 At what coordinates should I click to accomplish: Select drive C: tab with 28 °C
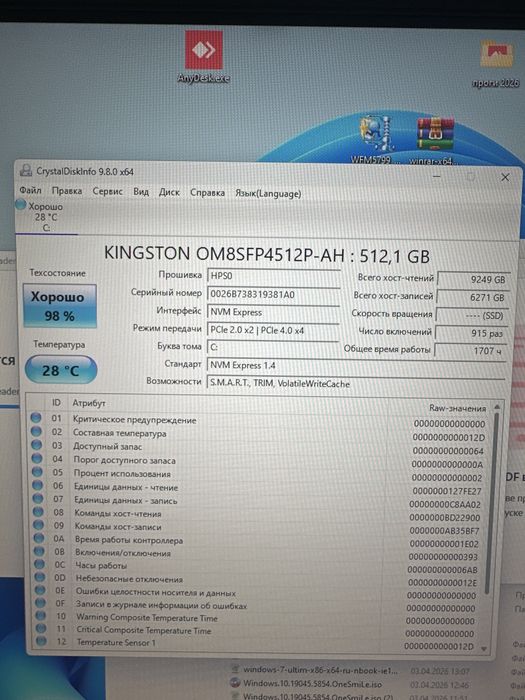[46, 217]
